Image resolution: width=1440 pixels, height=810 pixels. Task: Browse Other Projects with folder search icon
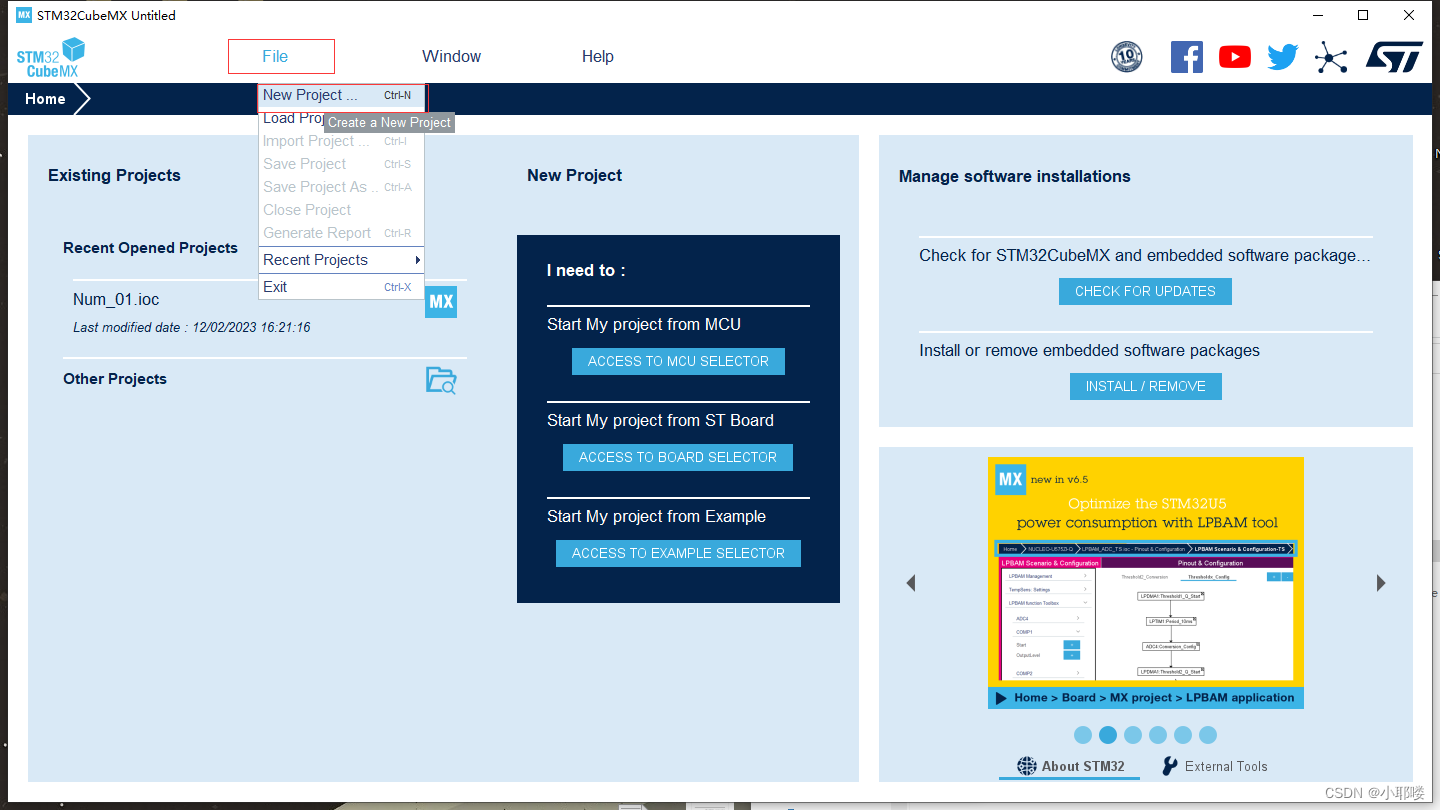441,380
